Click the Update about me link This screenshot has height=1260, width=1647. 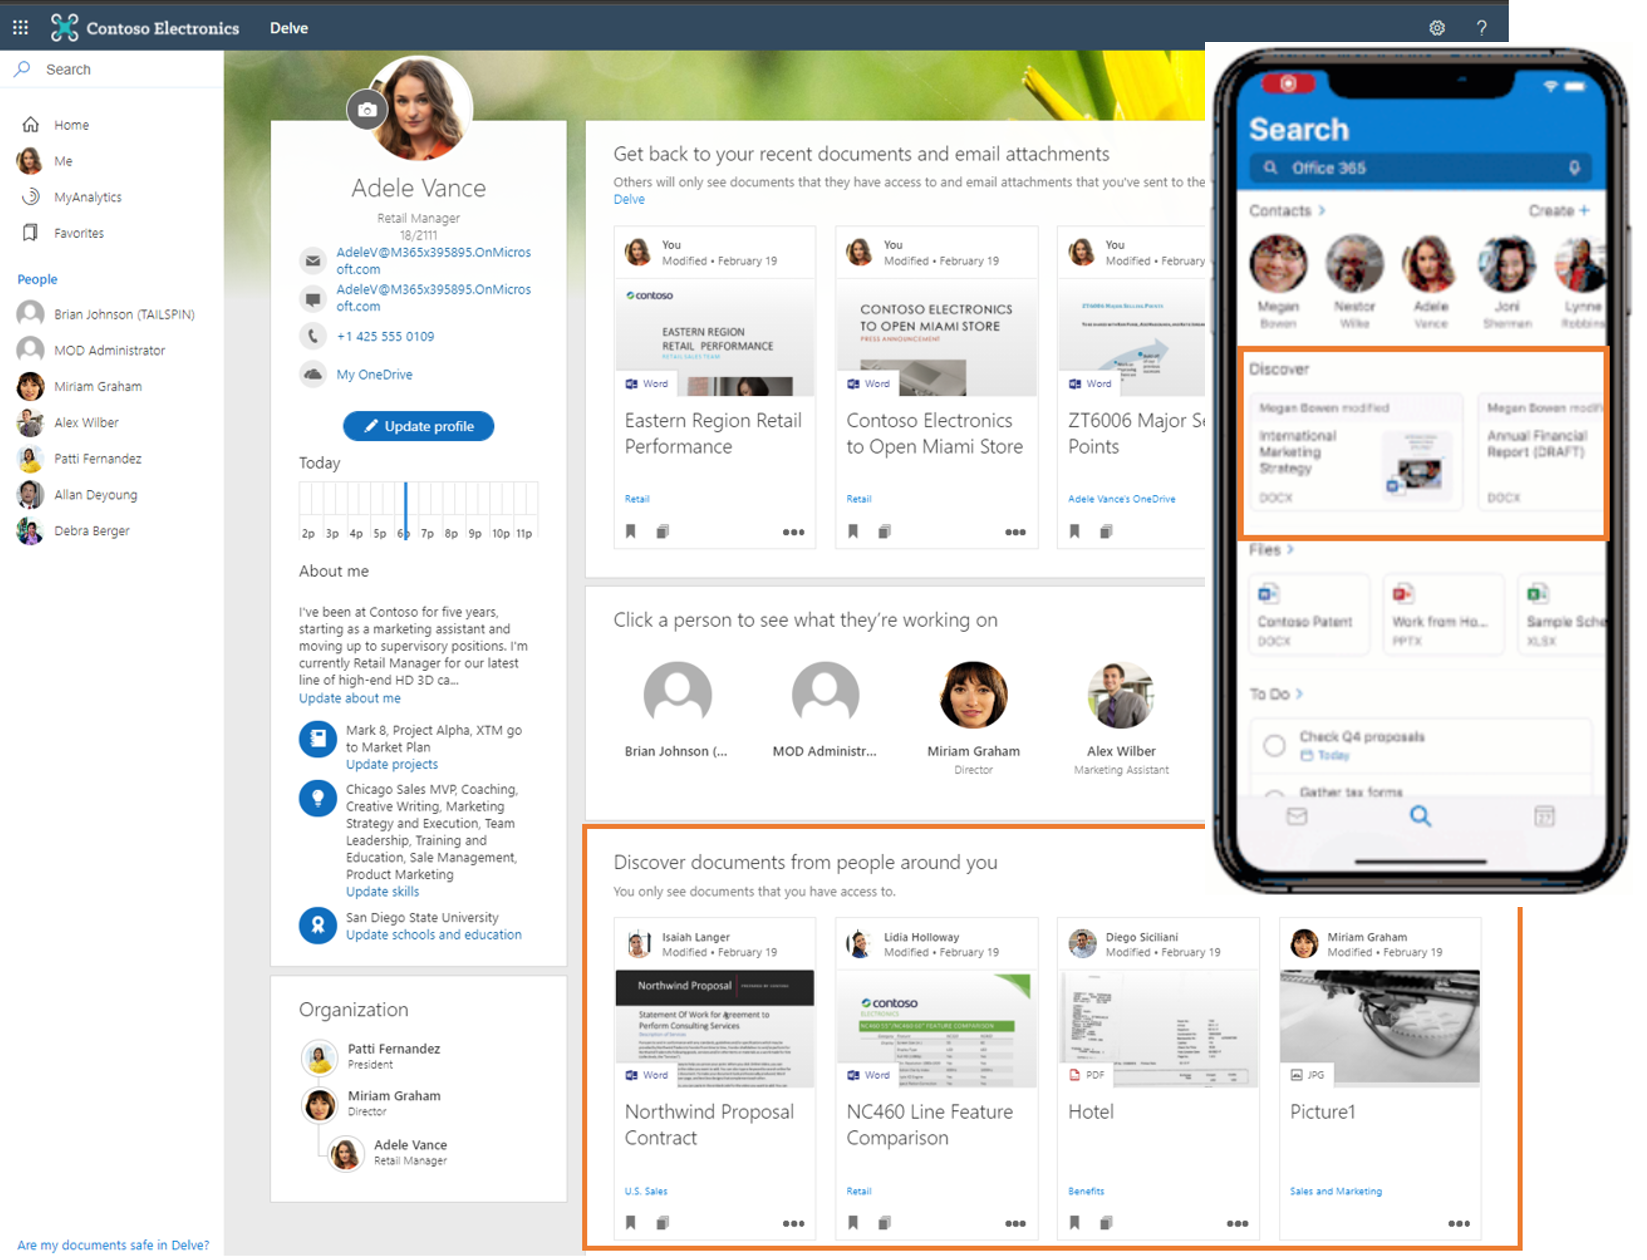pos(349,698)
